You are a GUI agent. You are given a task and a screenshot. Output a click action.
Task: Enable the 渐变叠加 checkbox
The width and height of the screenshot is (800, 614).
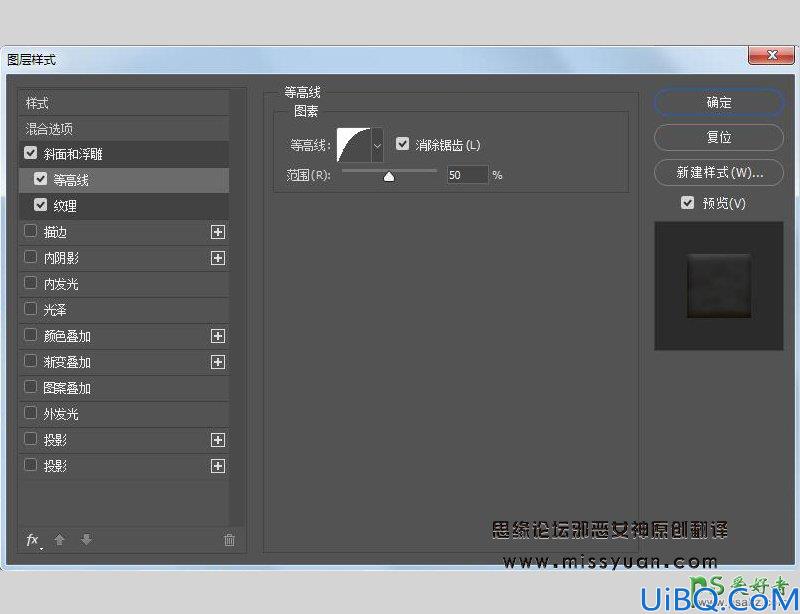[x=31, y=361]
